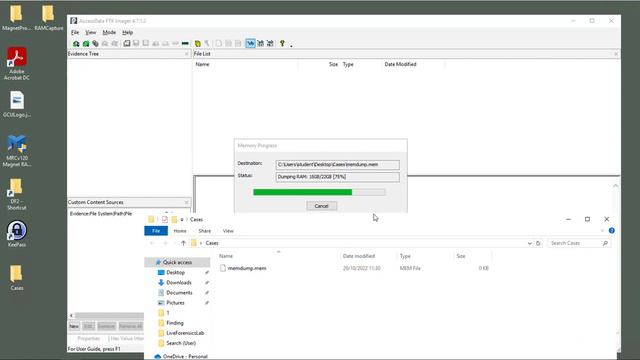Screen dimensions: 640x360
Task: Select the Cases folder on desktop
Action: point(17,278)
